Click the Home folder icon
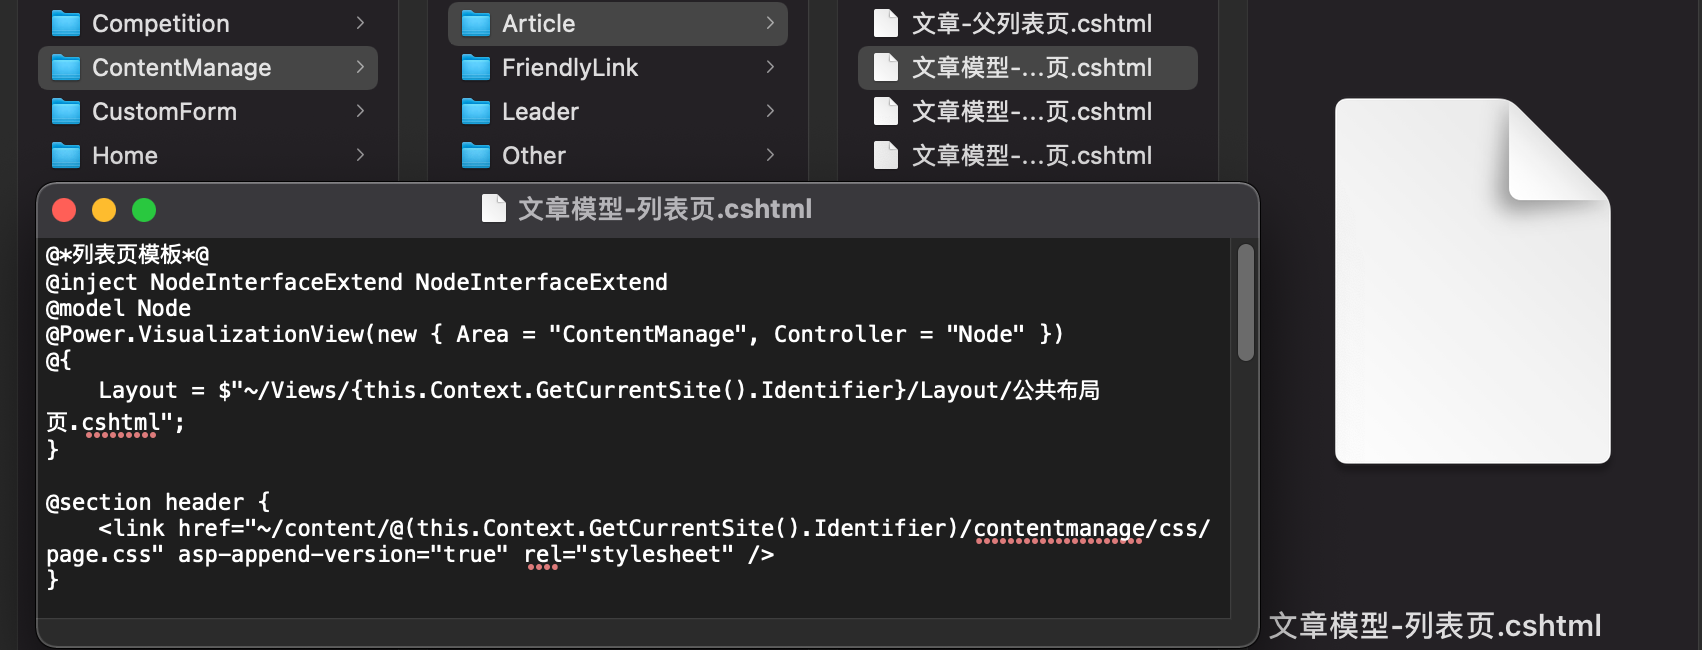Viewport: 1702px width, 650px height. point(66,155)
